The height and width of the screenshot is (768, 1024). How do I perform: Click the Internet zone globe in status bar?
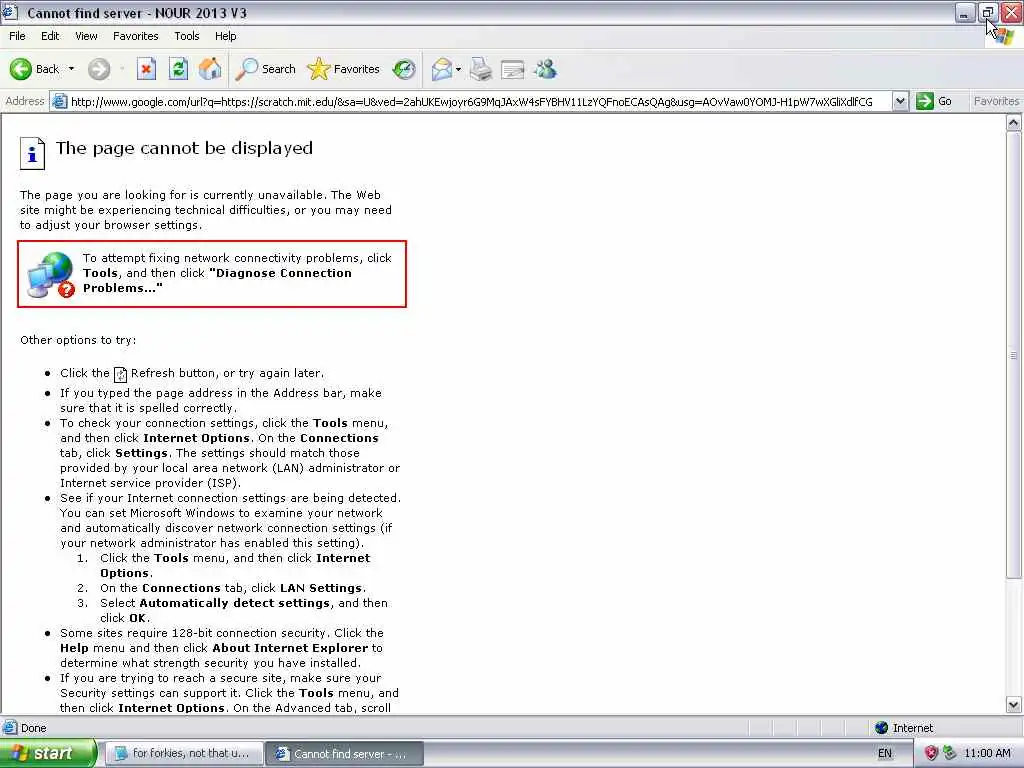(882, 728)
